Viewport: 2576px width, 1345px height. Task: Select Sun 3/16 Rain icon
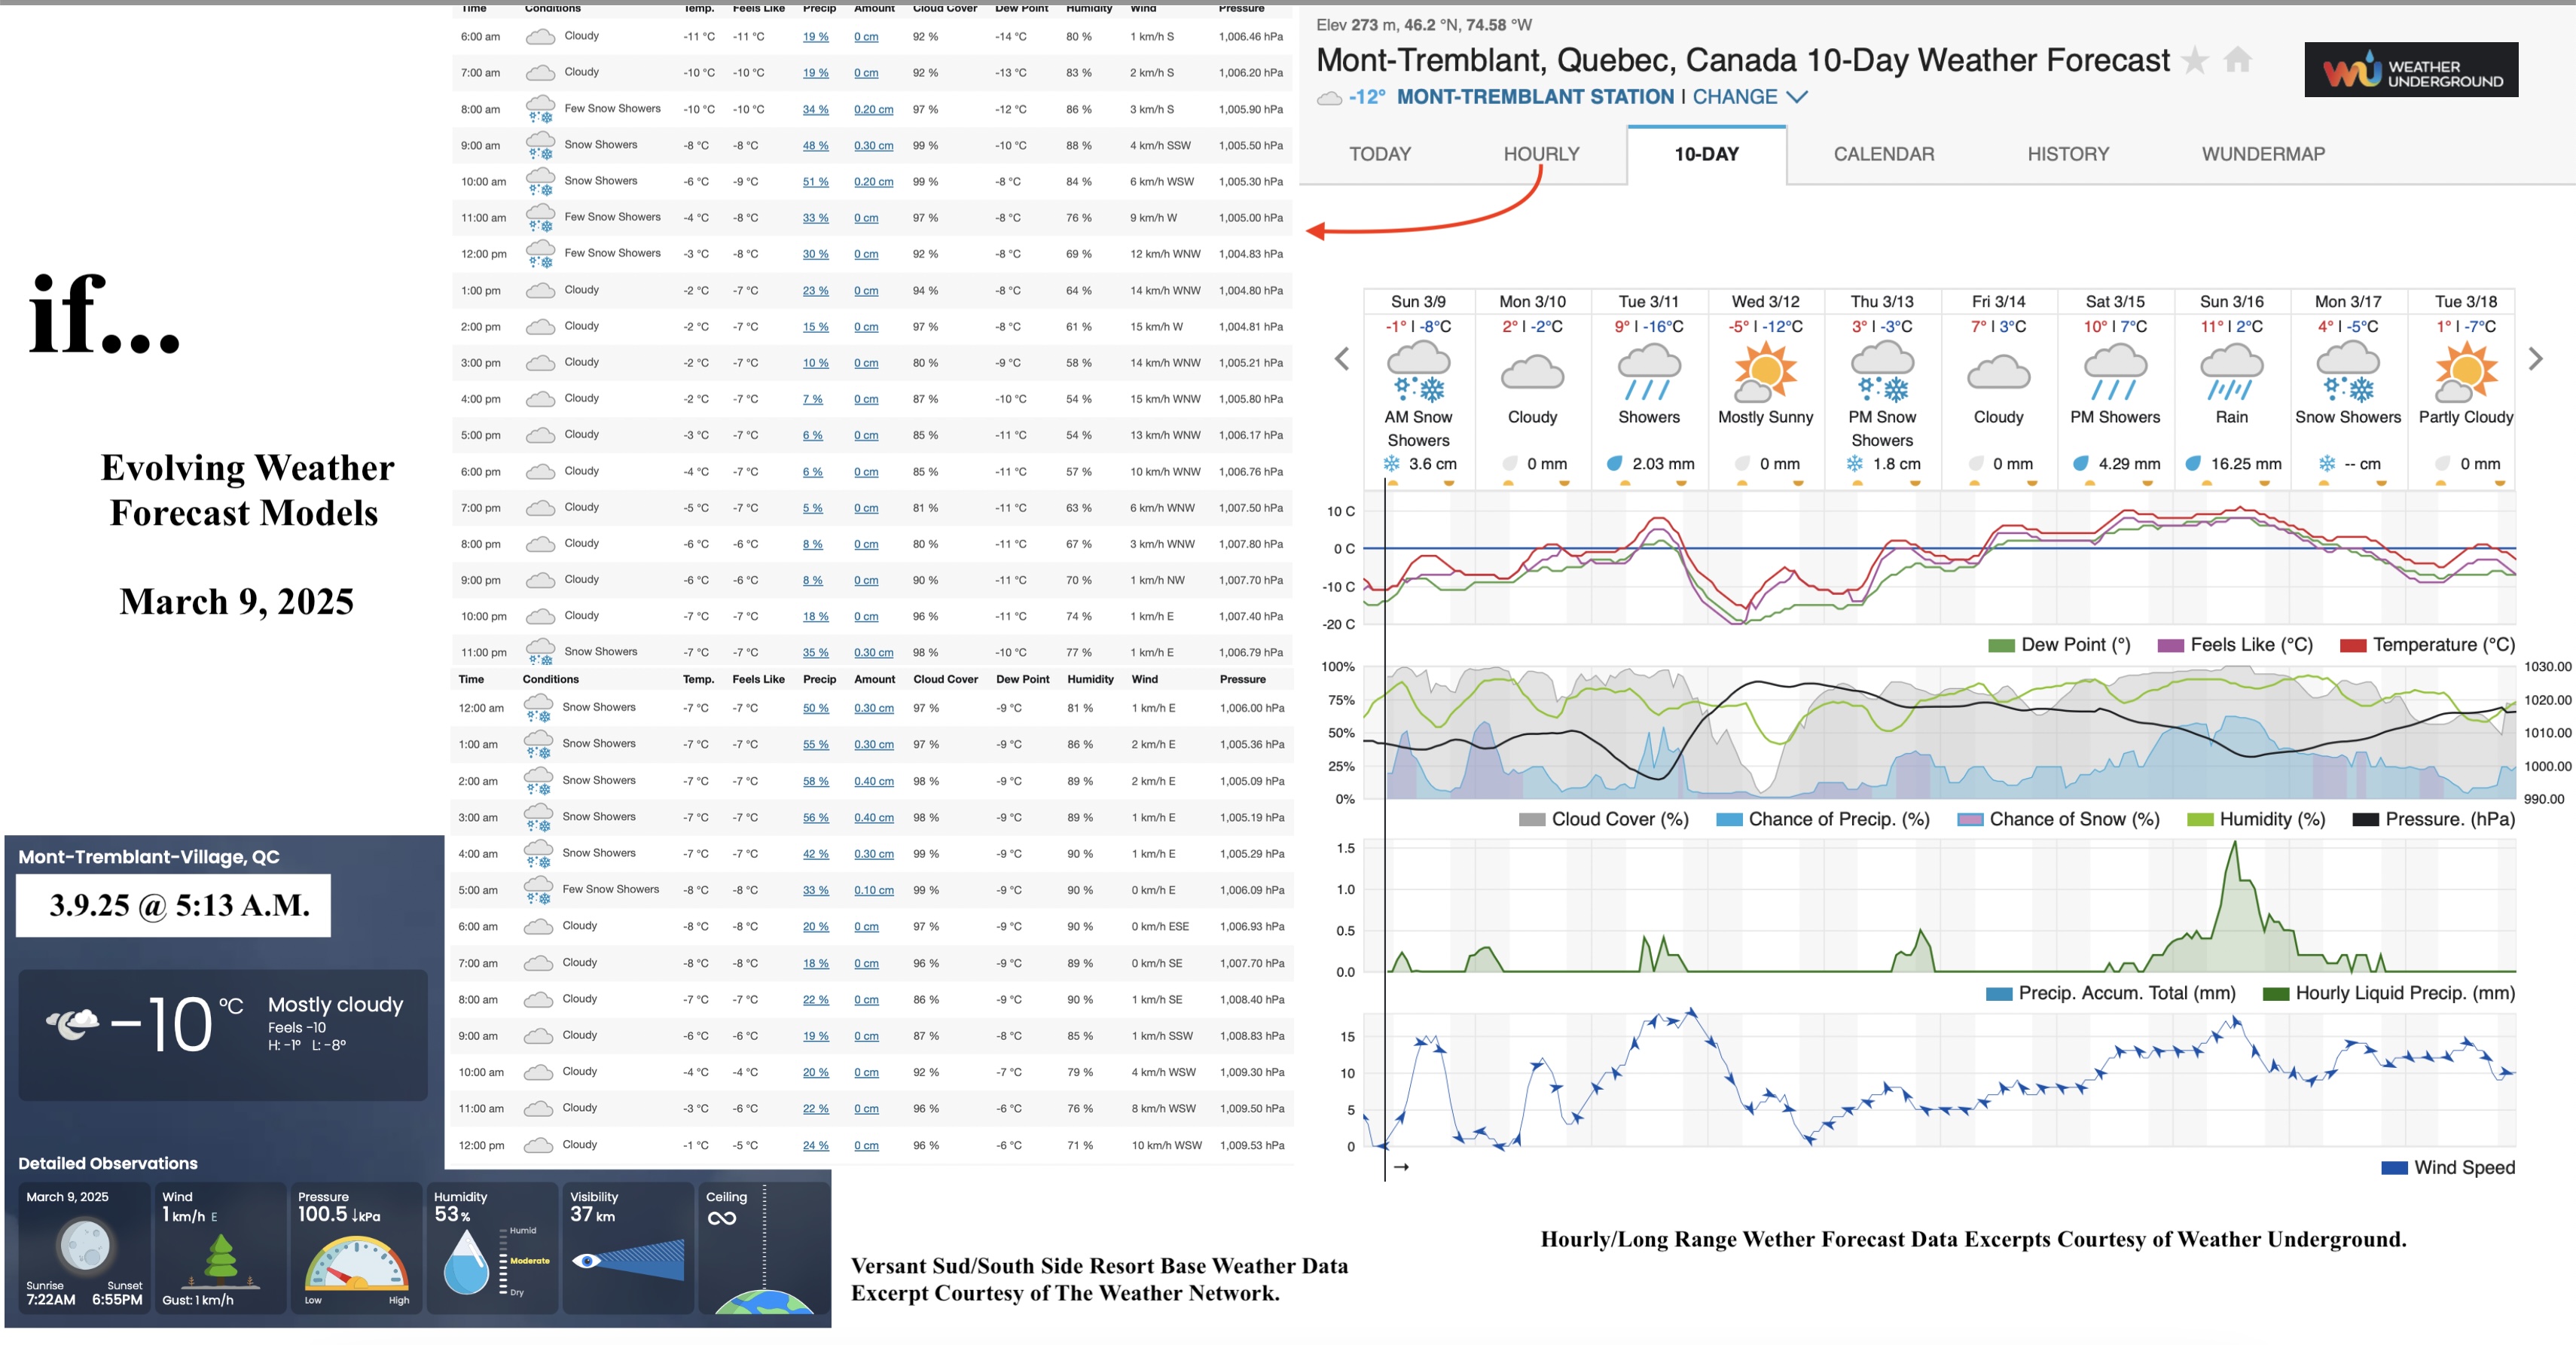click(x=2231, y=372)
